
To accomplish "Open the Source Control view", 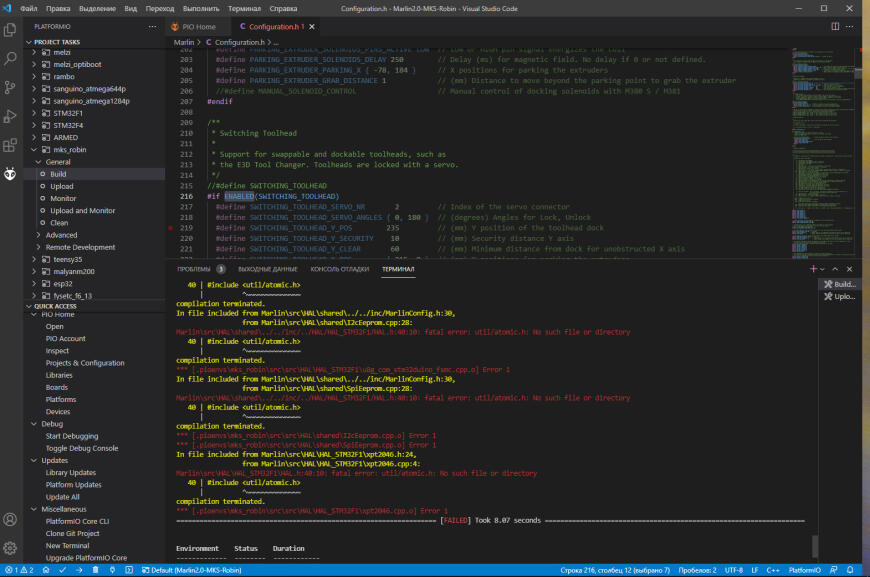I will coord(10,87).
